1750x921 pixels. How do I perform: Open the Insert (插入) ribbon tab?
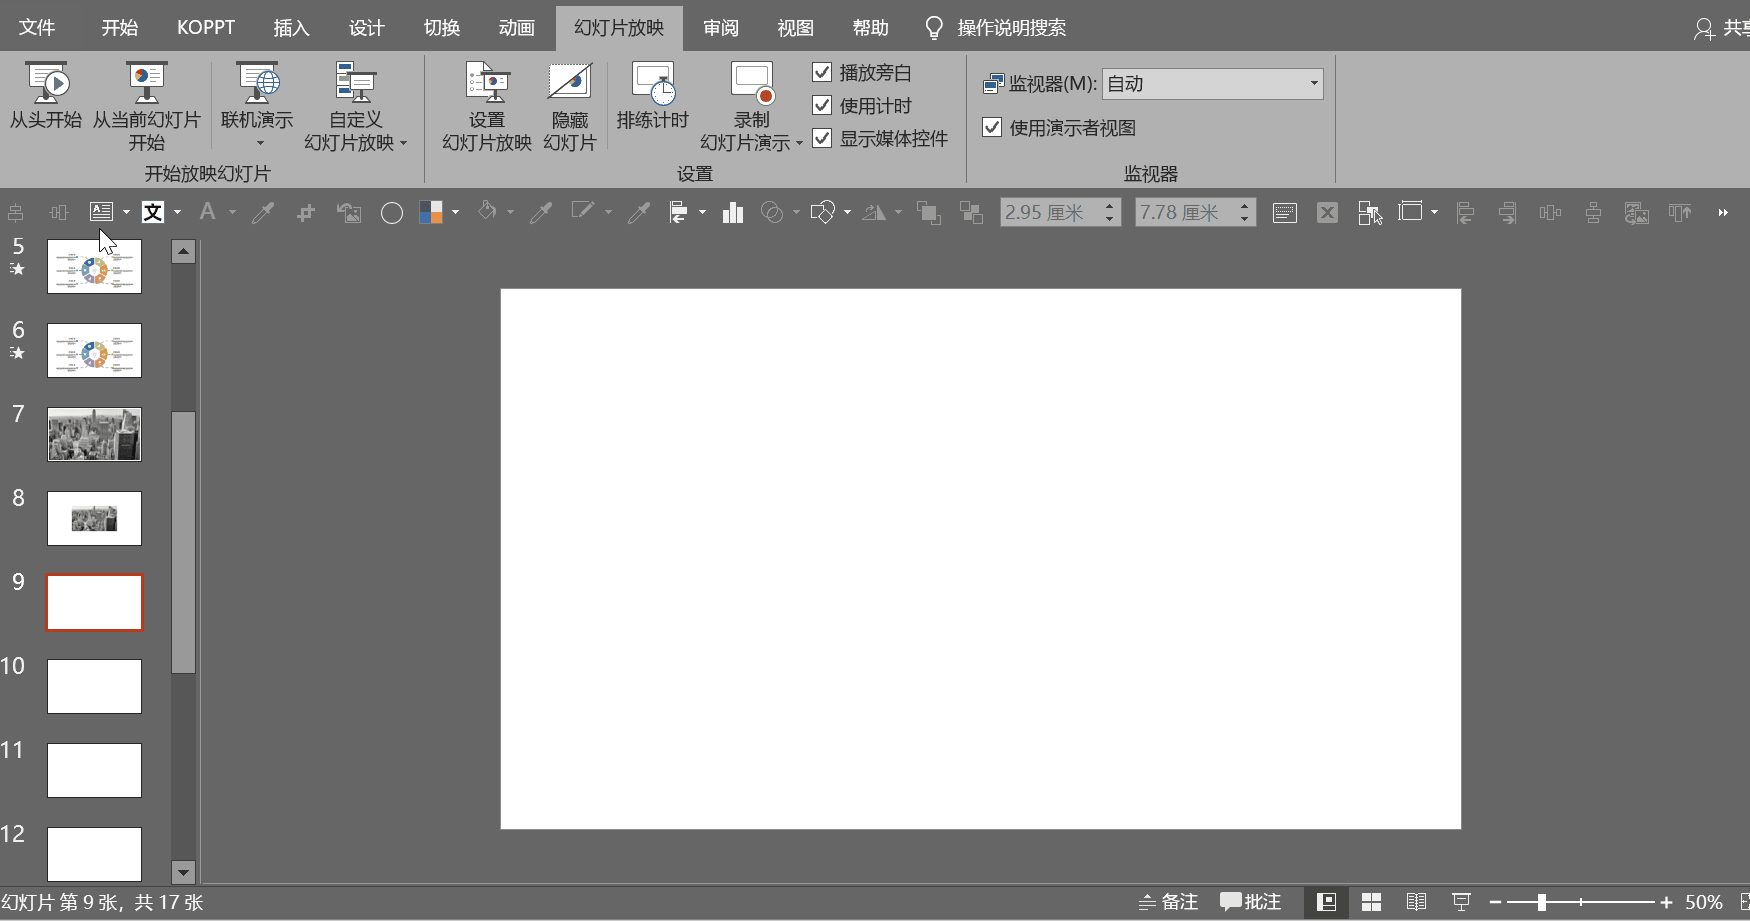291,28
